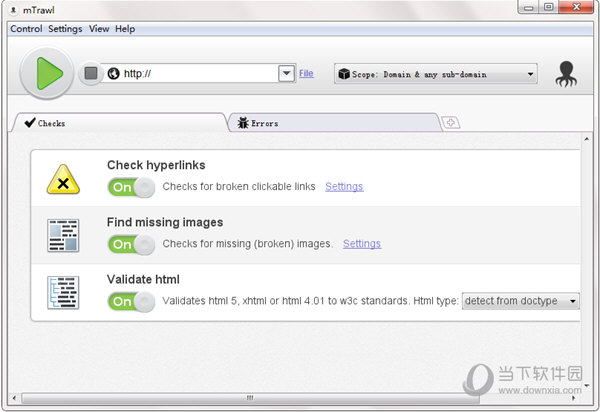Click the horizontal scrollbar right arrow
The image size is (600, 412).
574,398
